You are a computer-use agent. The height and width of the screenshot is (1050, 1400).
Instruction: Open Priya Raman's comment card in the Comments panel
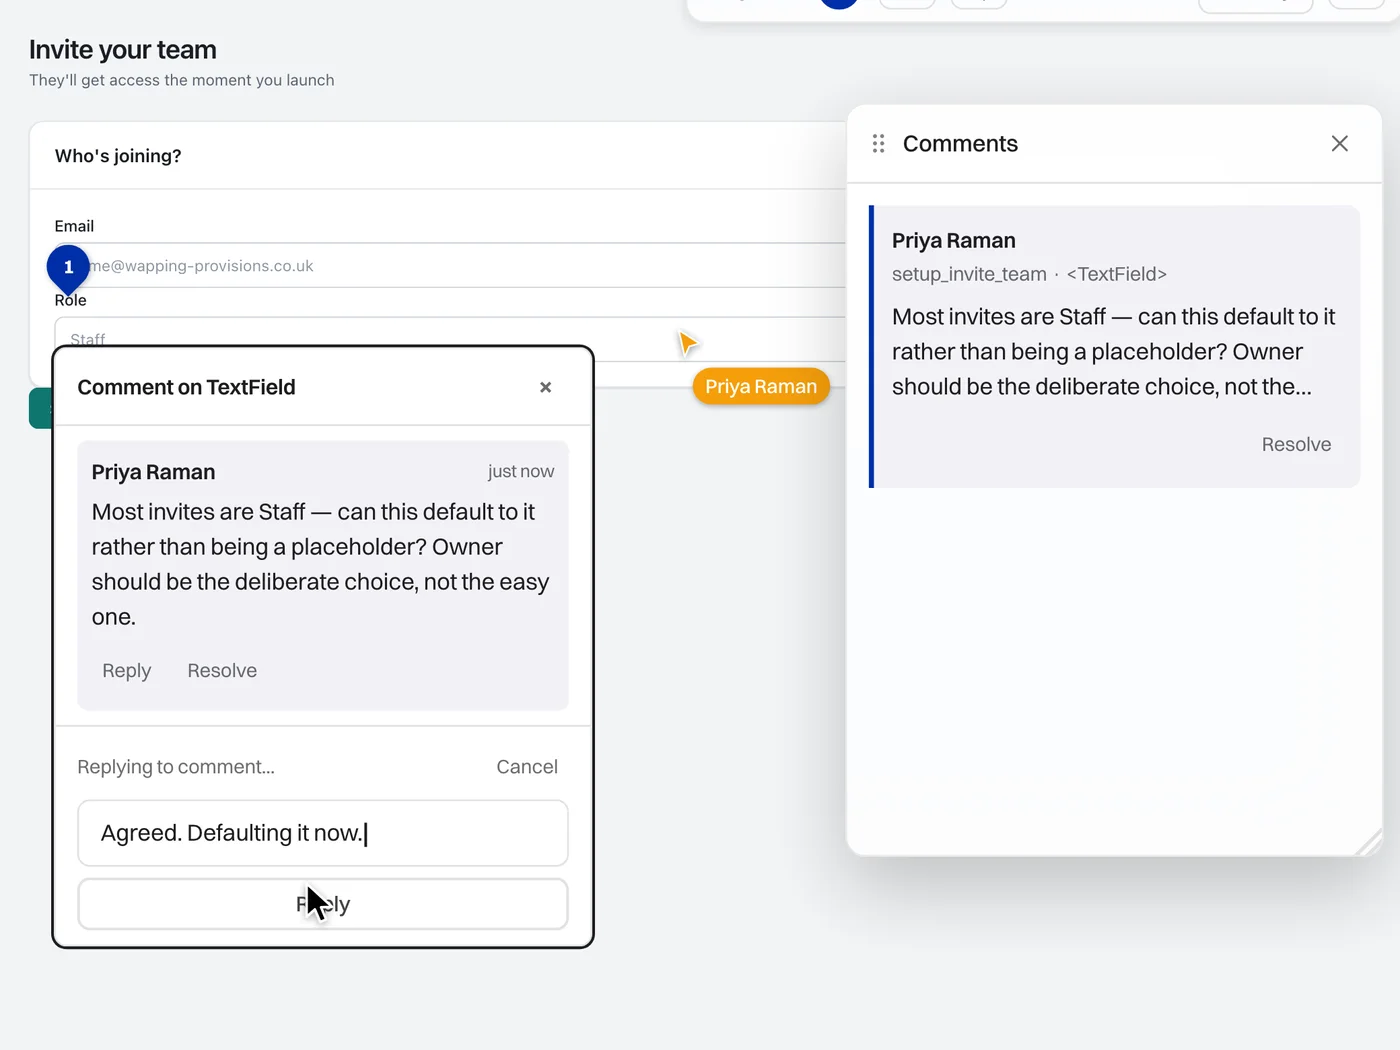[x=1115, y=347]
